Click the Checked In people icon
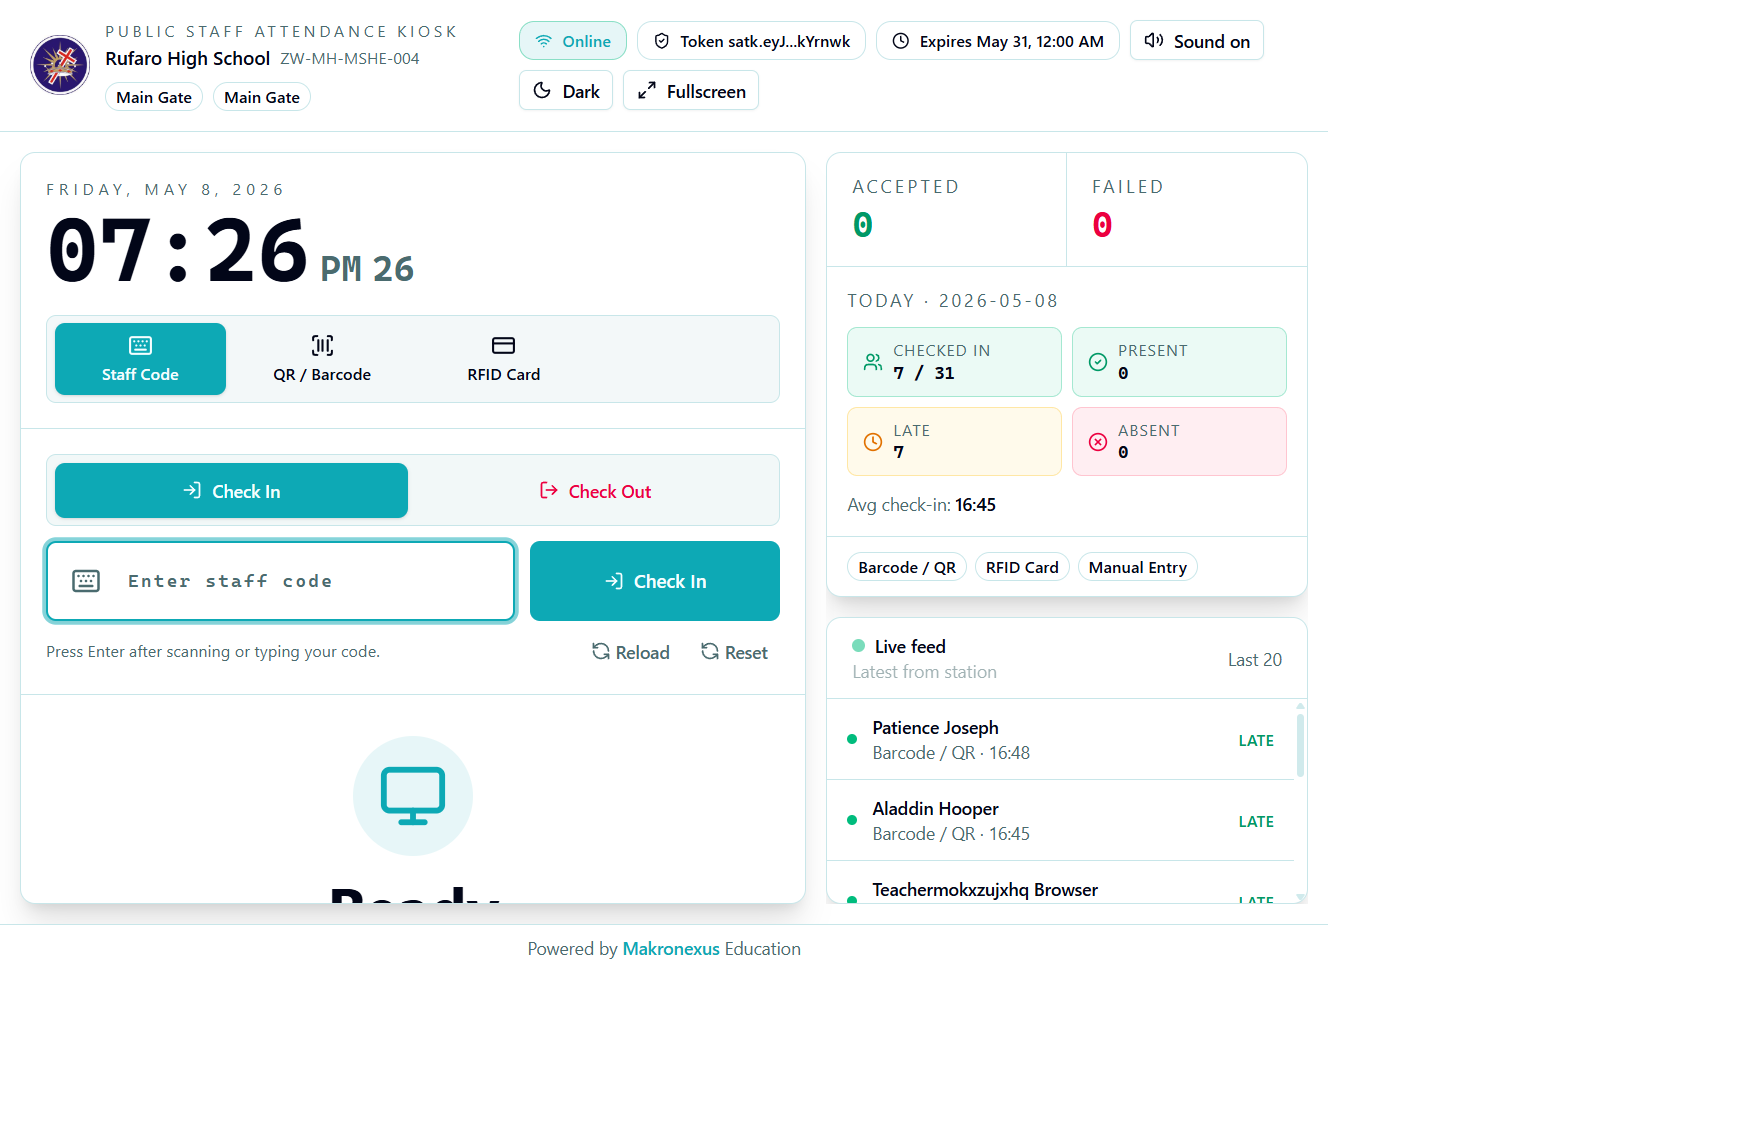 pyautogui.click(x=873, y=362)
